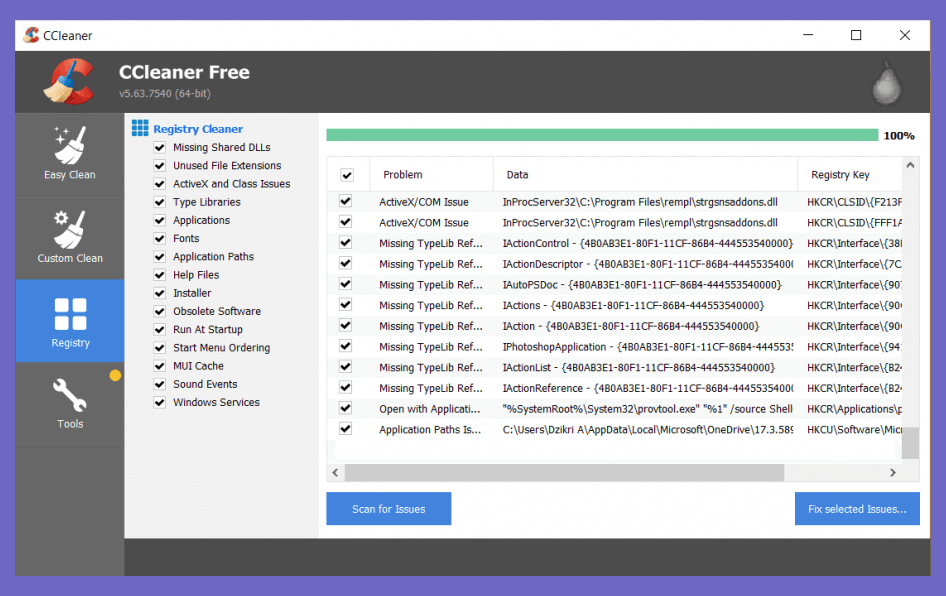Screen dimensions: 946x596
Task: Sort by the Data column header
Action: coord(646,174)
